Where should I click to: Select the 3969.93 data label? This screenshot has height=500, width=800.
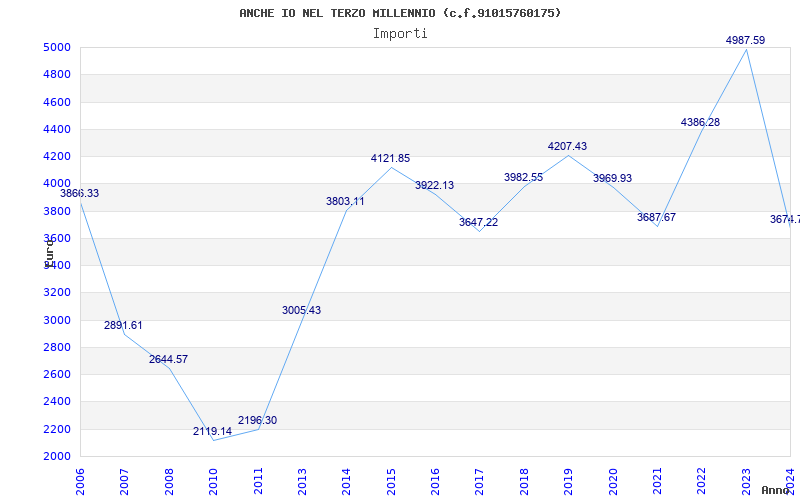click(x=612, y=179)
